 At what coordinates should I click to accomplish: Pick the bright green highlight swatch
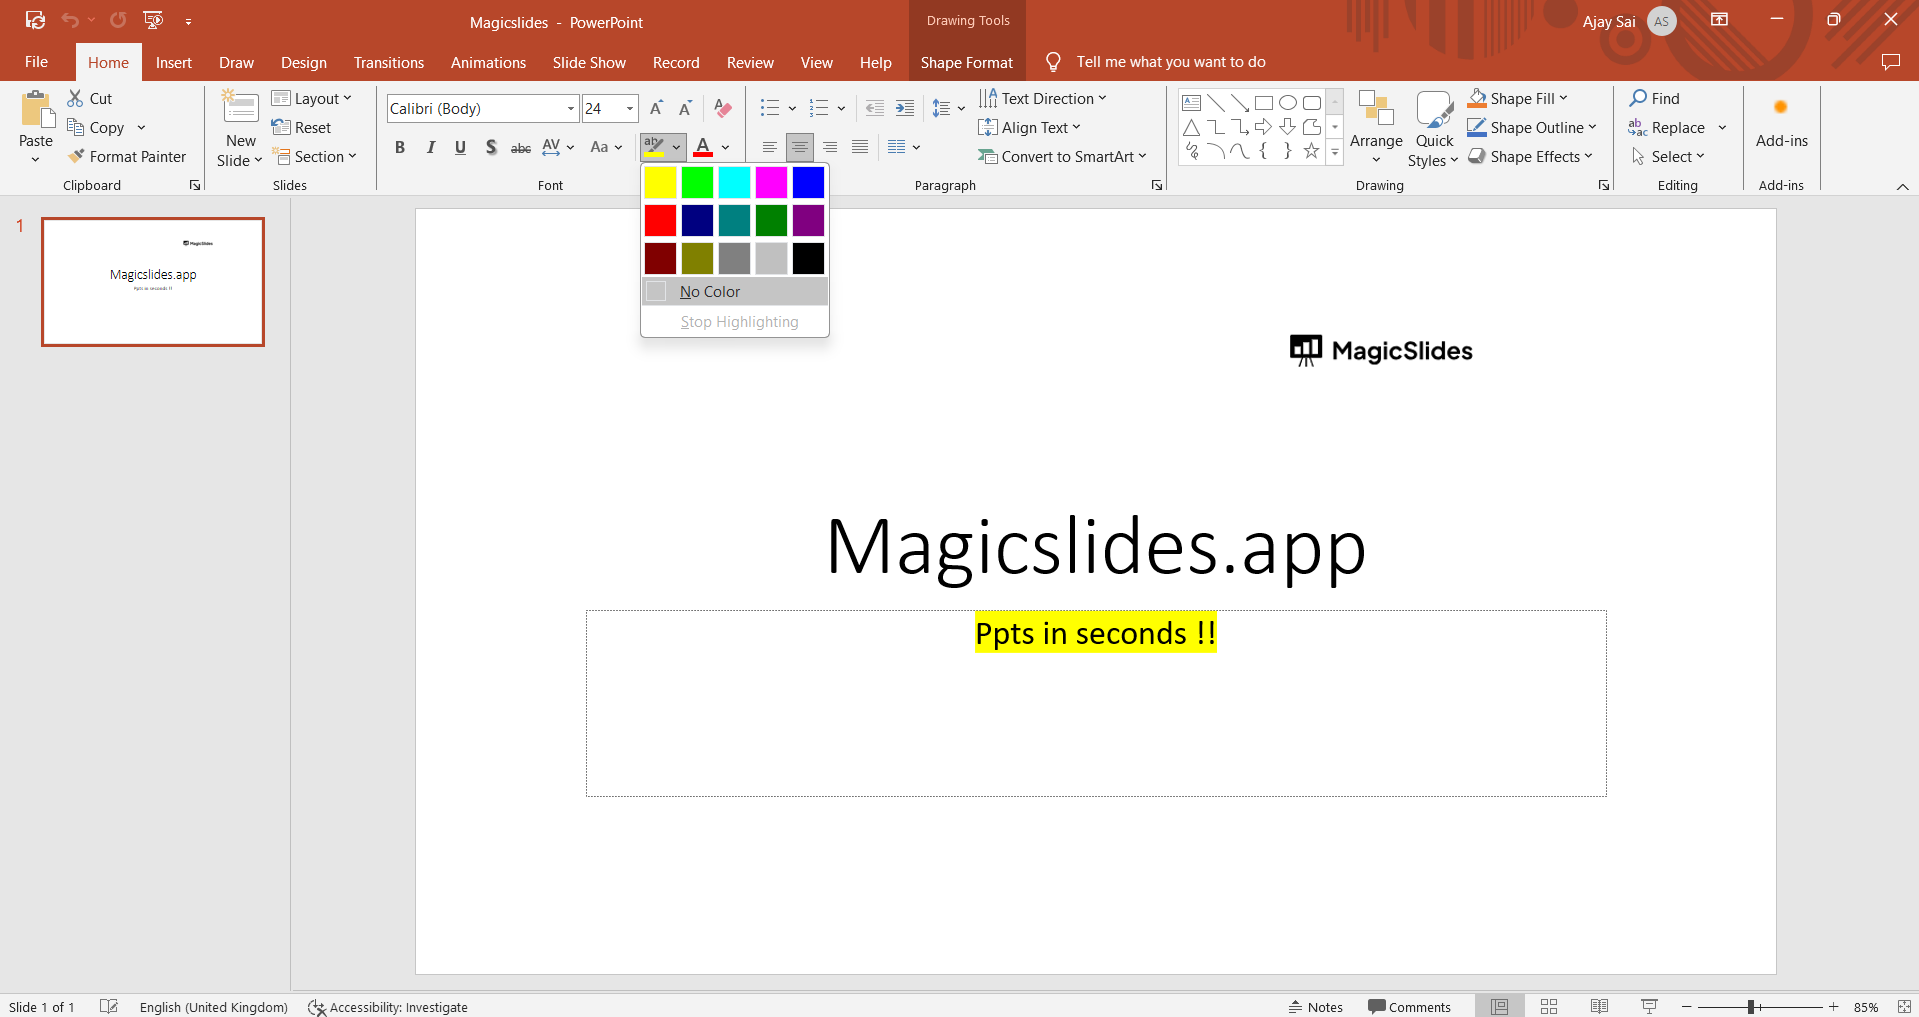pyautogui.click(x=697, y=182)
